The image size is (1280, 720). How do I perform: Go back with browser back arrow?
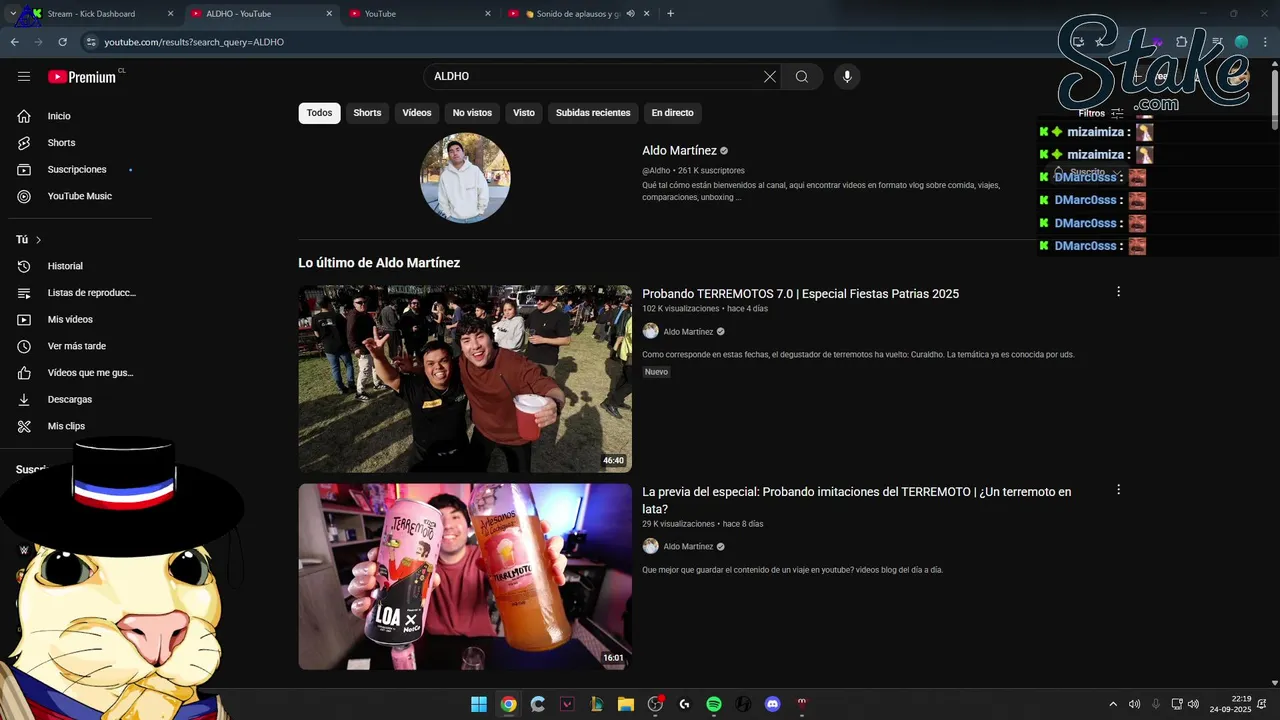tap(15, 42)
